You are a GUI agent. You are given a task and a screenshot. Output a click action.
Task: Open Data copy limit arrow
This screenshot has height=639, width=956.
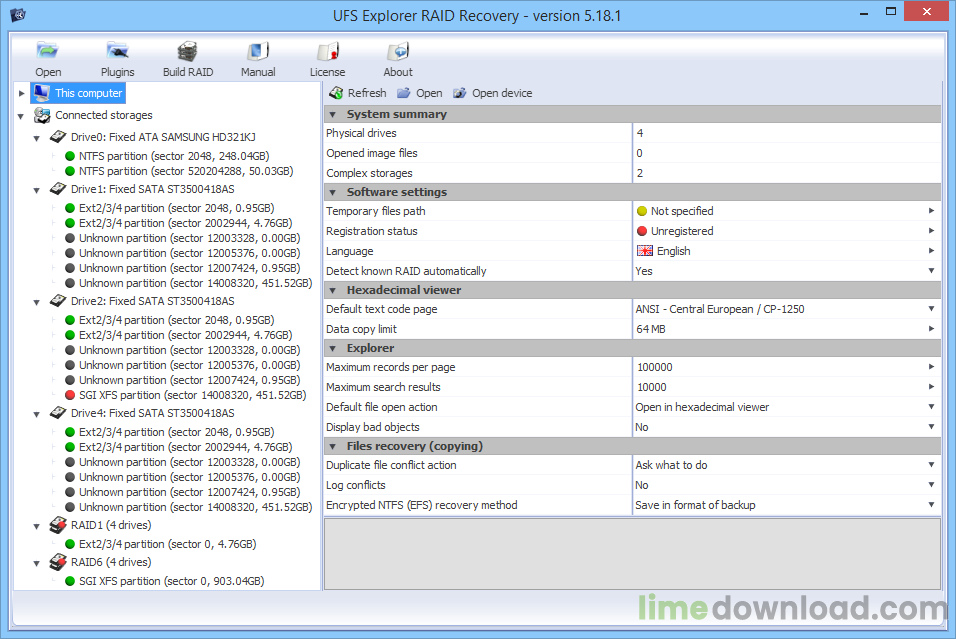pyautogui.click(x=931, y=329)
